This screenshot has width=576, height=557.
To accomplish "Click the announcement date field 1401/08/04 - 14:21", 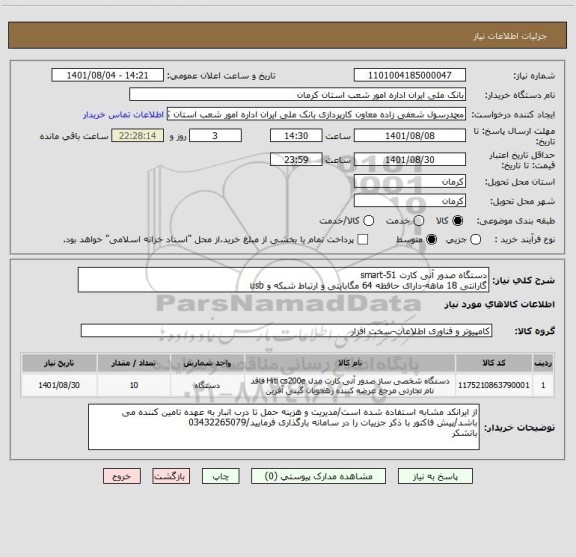I will click(x=107, y=75).
